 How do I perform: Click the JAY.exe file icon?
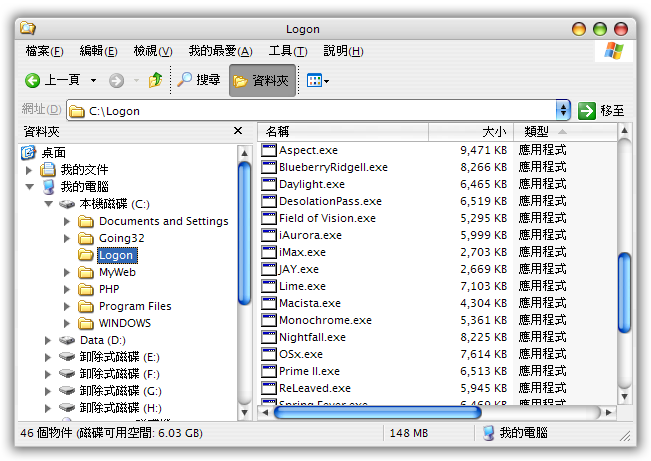[269, 269]
